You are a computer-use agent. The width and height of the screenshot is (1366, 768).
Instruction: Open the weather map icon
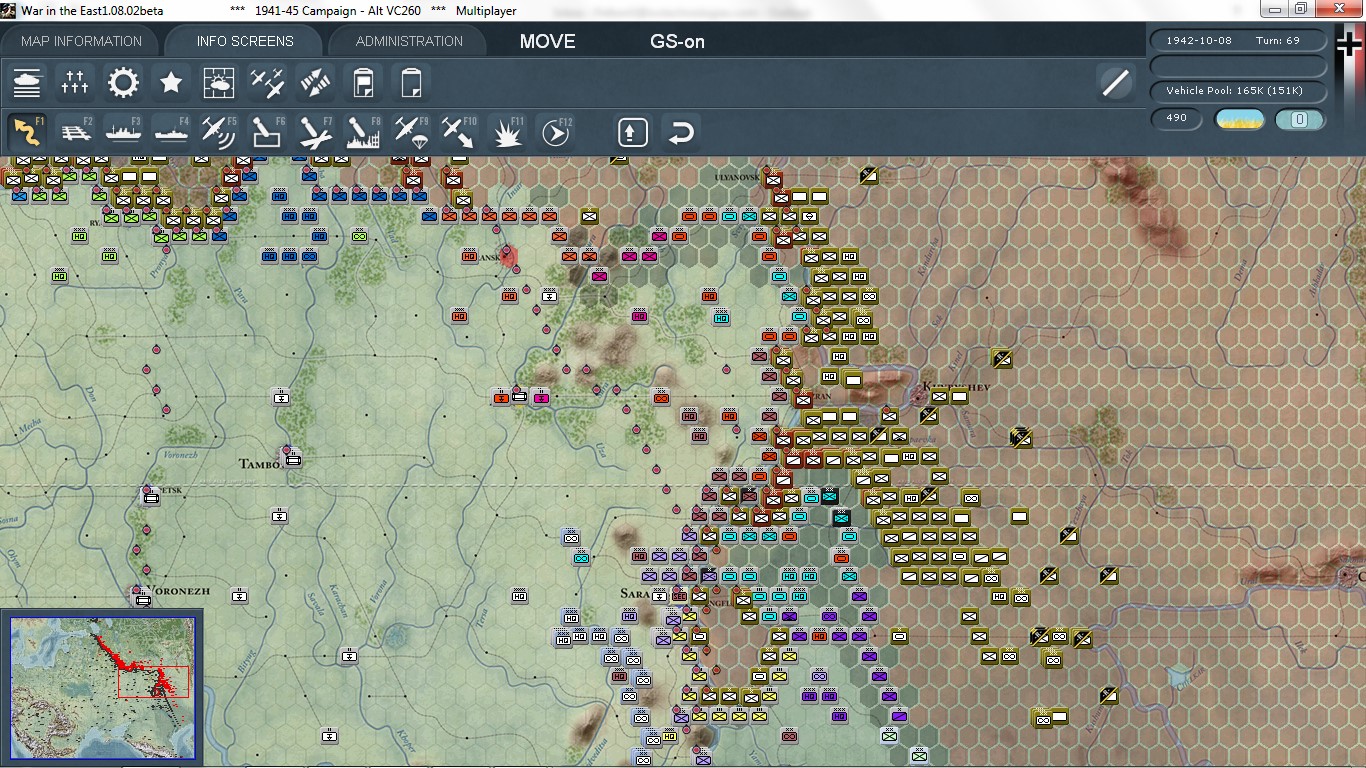tap(219, 82)
